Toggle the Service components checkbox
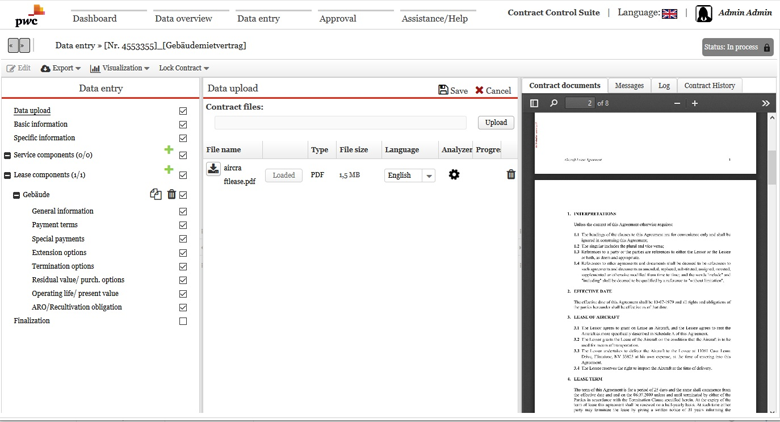The image size is (780, 422). (x=183, y=155)
